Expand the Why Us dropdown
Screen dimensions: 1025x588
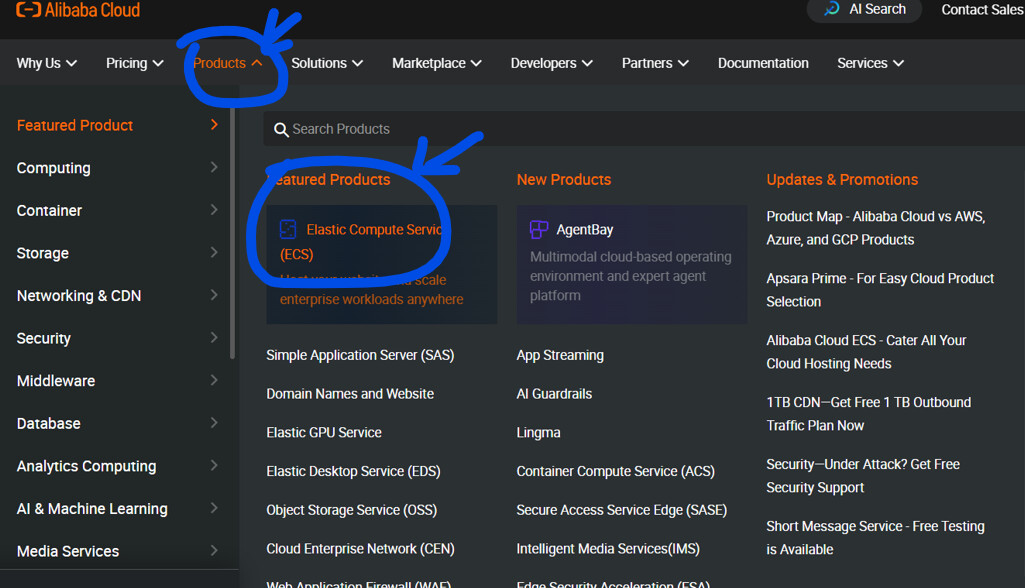pyautogui.click(x=46, y=63)
